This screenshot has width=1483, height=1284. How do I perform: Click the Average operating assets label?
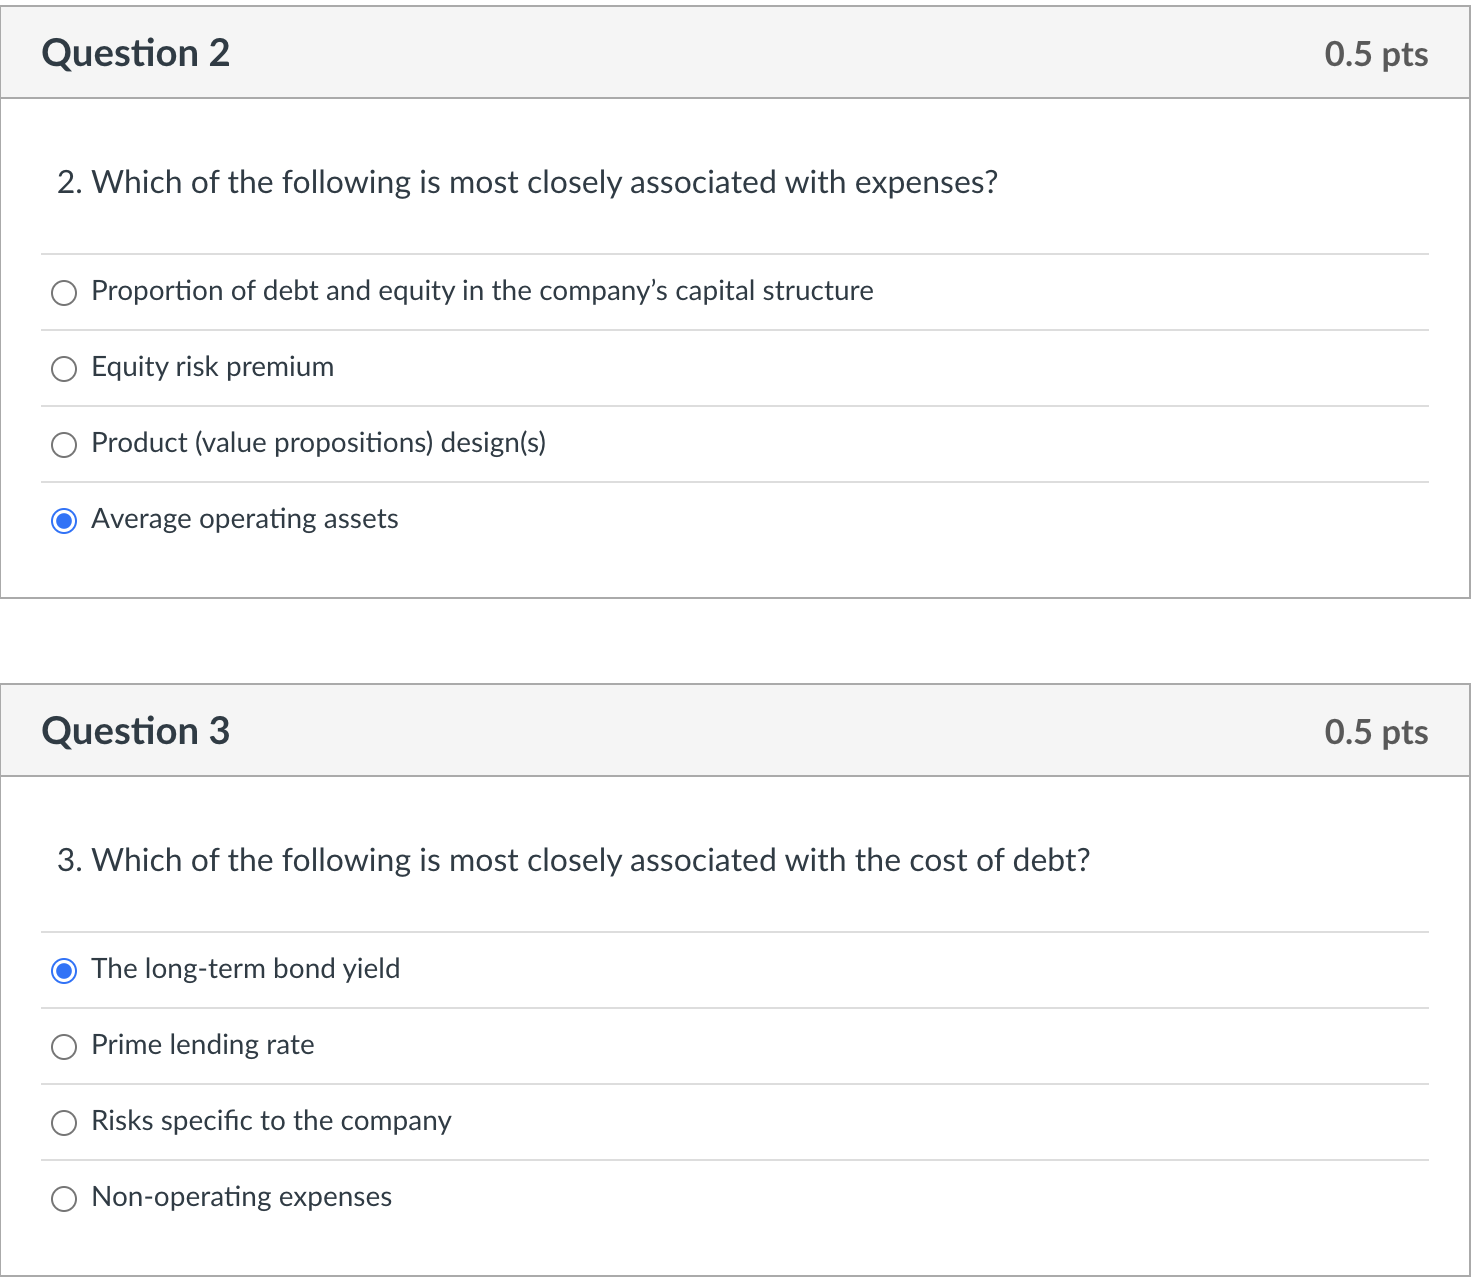[244, 520]
